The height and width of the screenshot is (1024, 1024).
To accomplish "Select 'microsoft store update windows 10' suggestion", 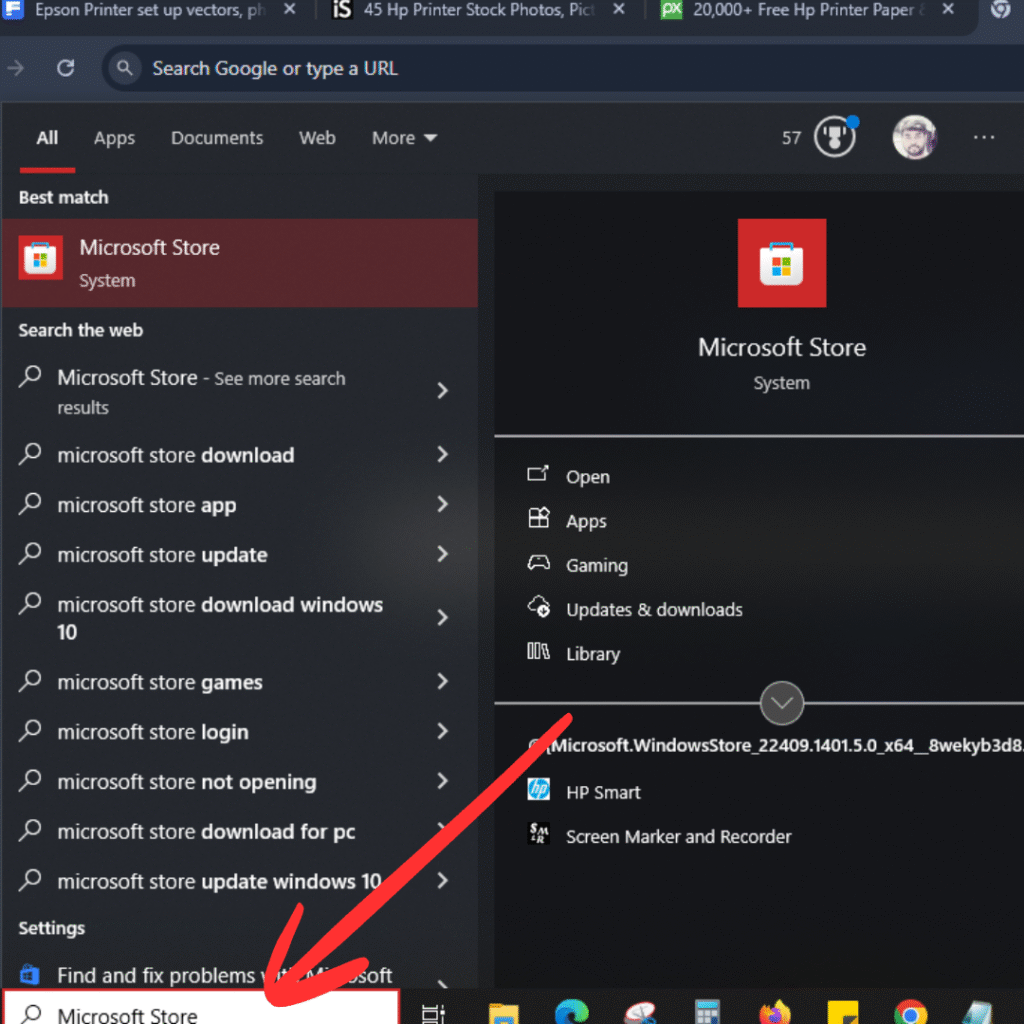I will pyautogui.click(x=219, y=881).
